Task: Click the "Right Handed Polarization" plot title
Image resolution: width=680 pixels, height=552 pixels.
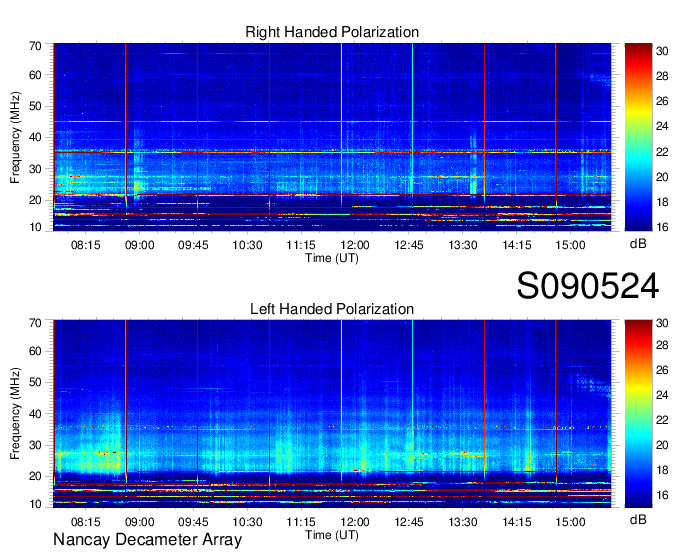Action: (332, 32)
